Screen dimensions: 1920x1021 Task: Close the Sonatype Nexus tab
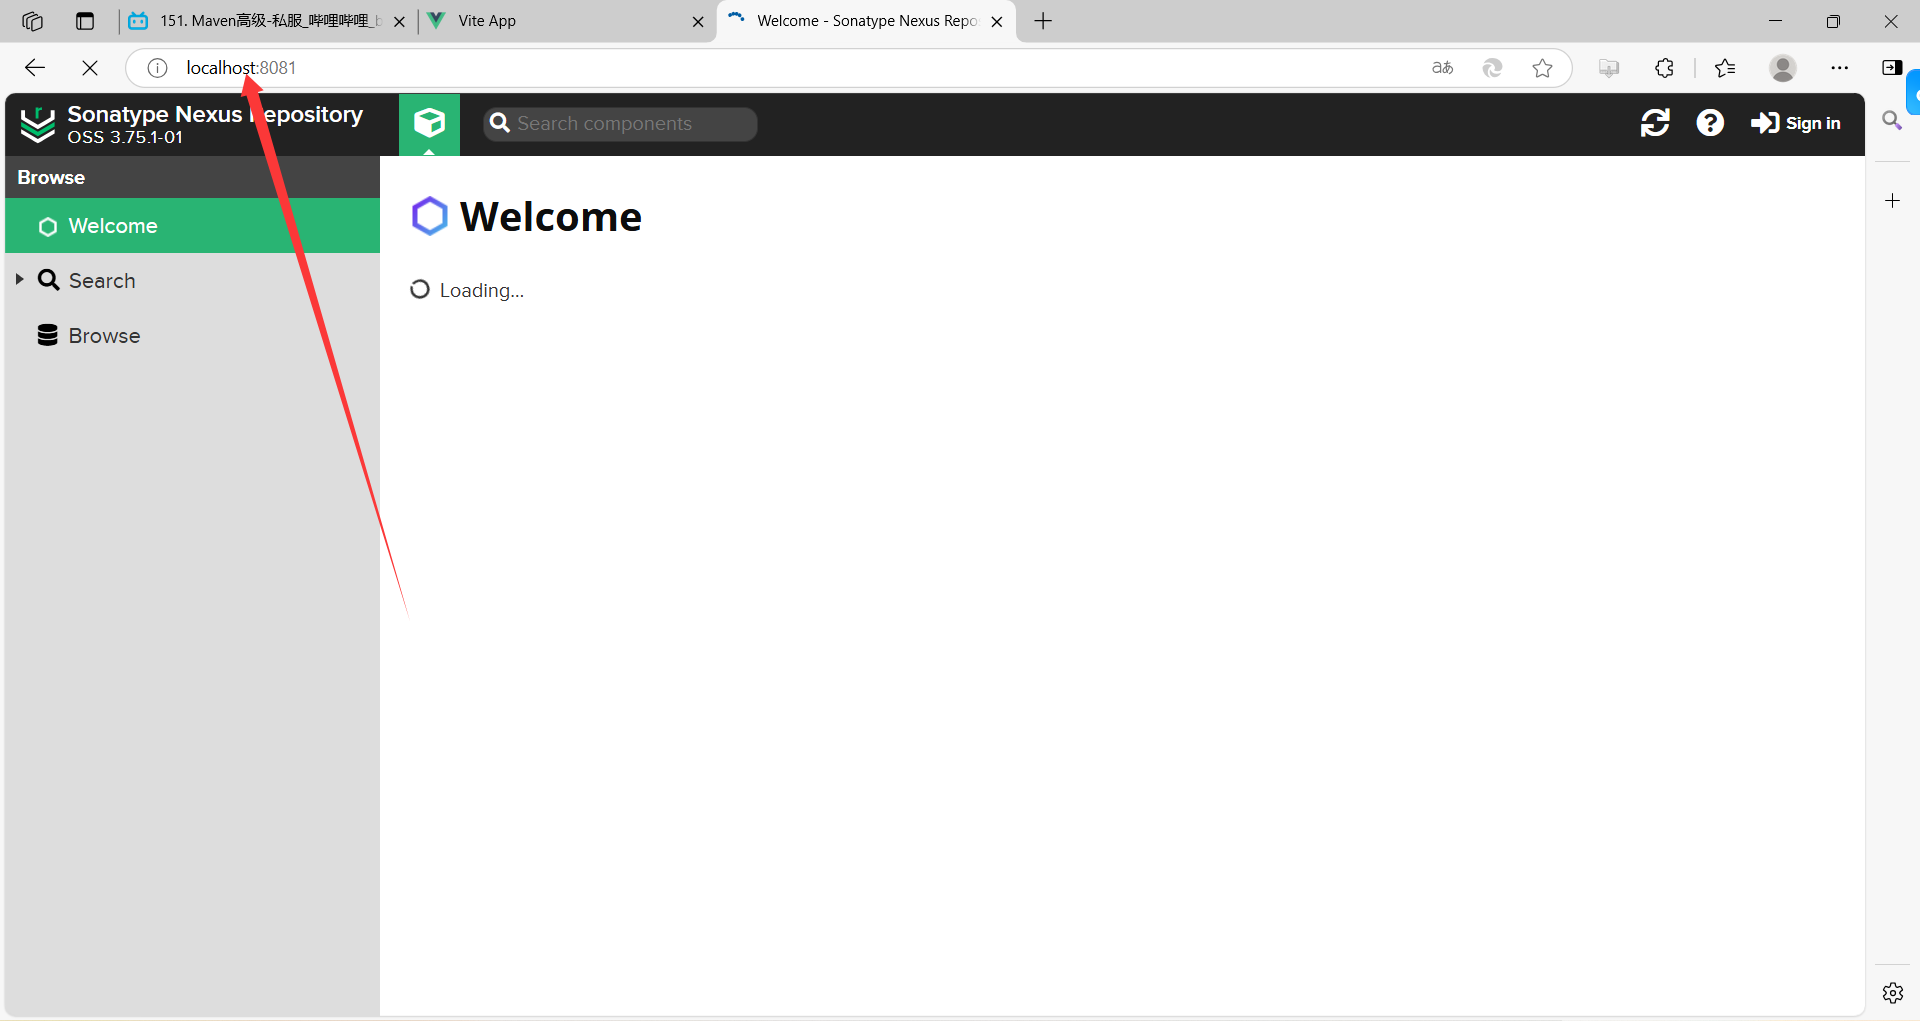(x=997, y=21)
